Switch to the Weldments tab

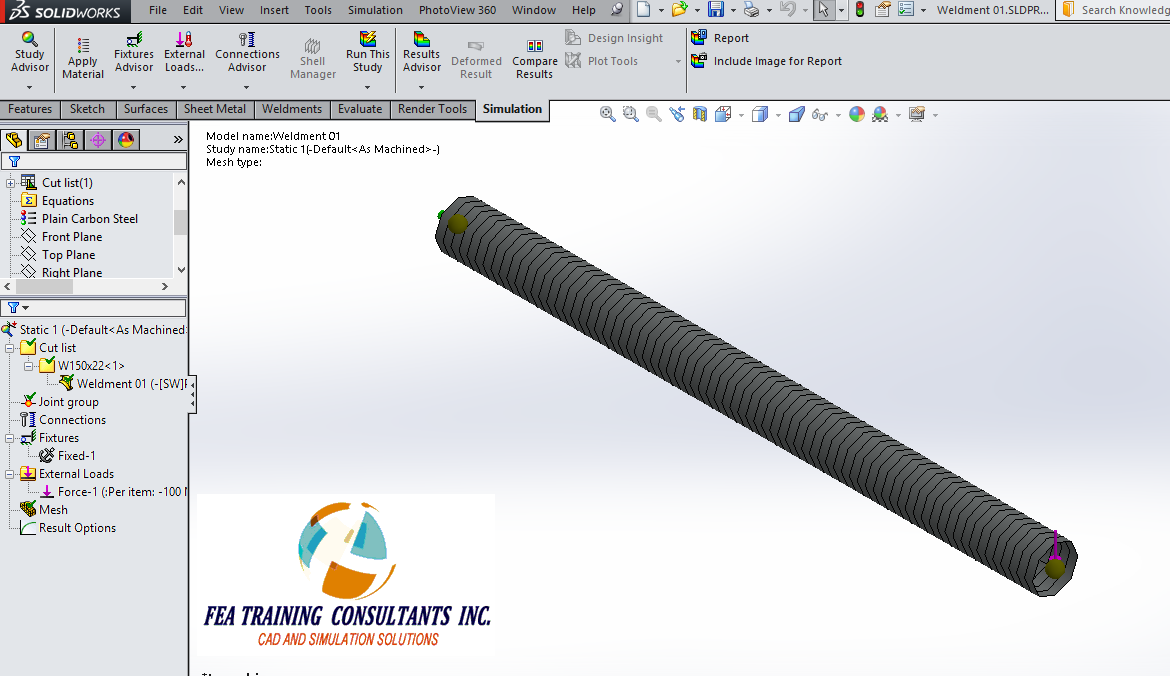[291, 109]
